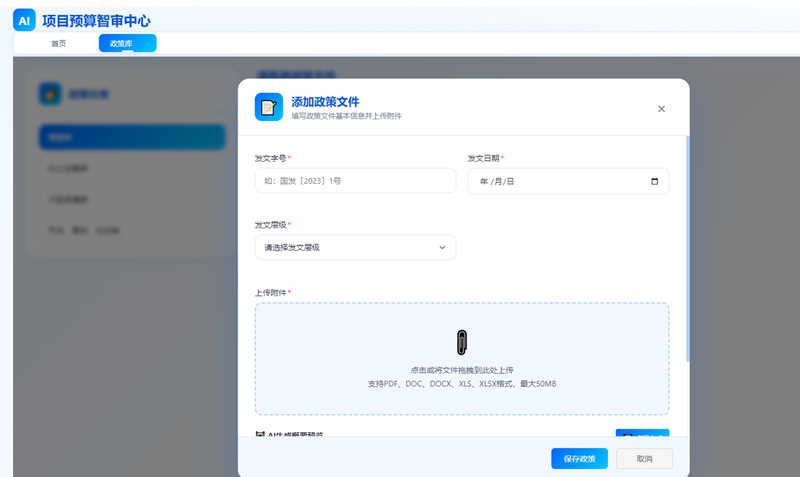Image resolution: width=800 pixels, height=477 pixels.
Task: Click the 上传附件 label
Action: tap(271, 292)
